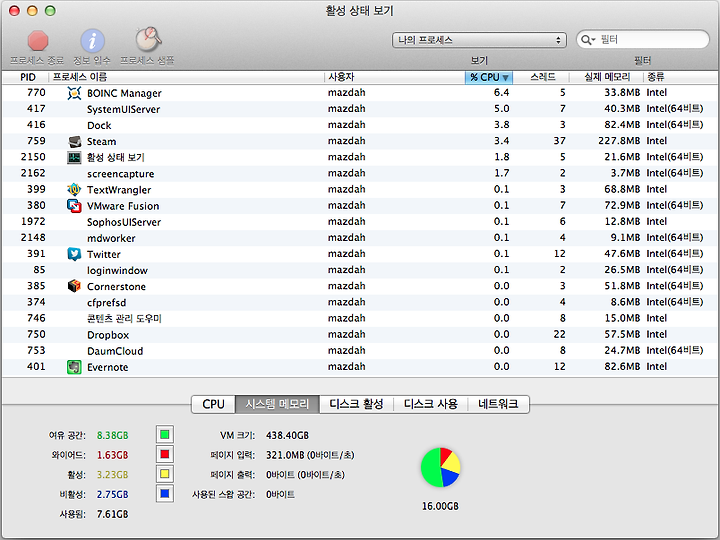Click the BOINC Manager app icon
The height and width of the screenshot is (540, 720).
pos(74,93)
